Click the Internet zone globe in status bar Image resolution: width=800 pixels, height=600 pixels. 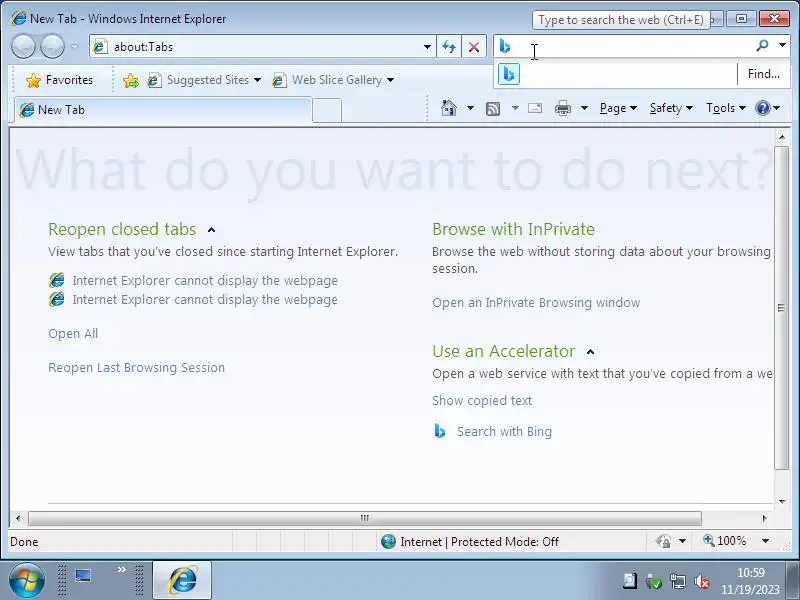pos(388,541)
